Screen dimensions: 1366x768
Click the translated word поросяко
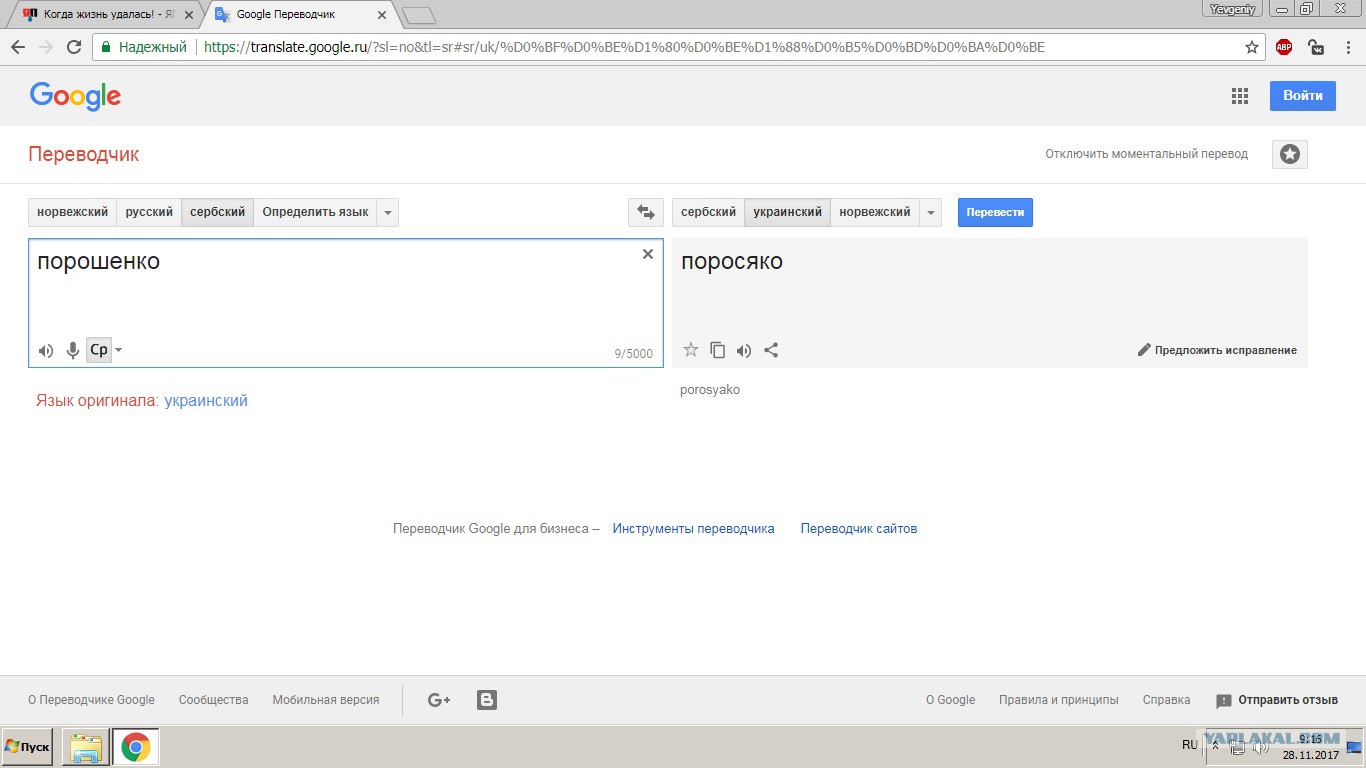pyautogui.click(x=732, y=262)
